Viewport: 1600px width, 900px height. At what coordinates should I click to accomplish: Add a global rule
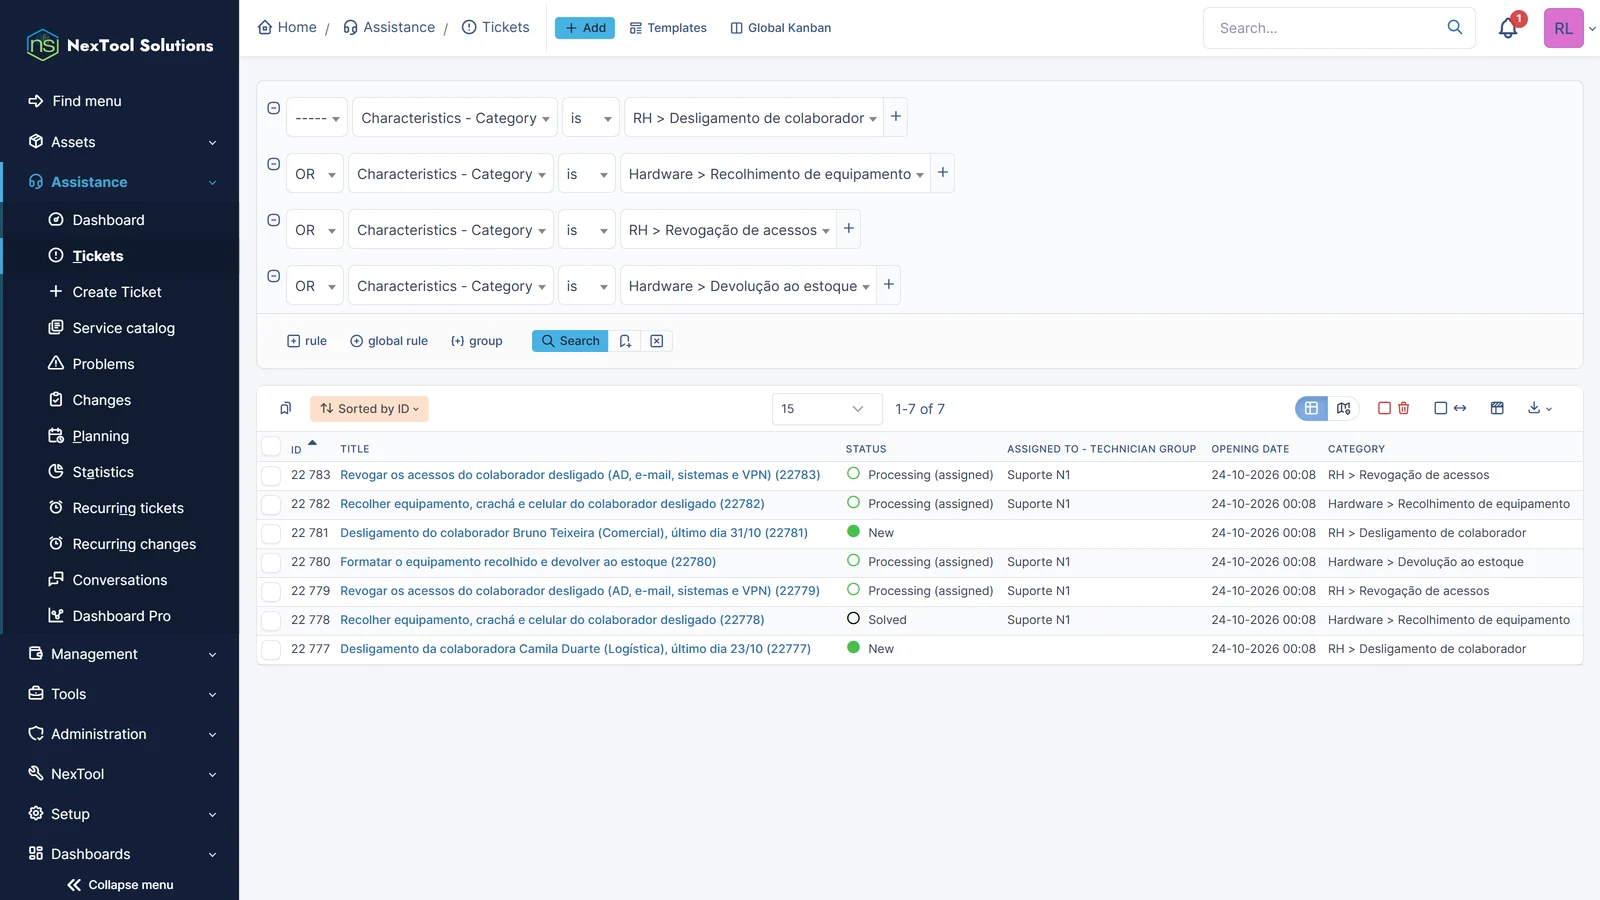coord(389,341)
